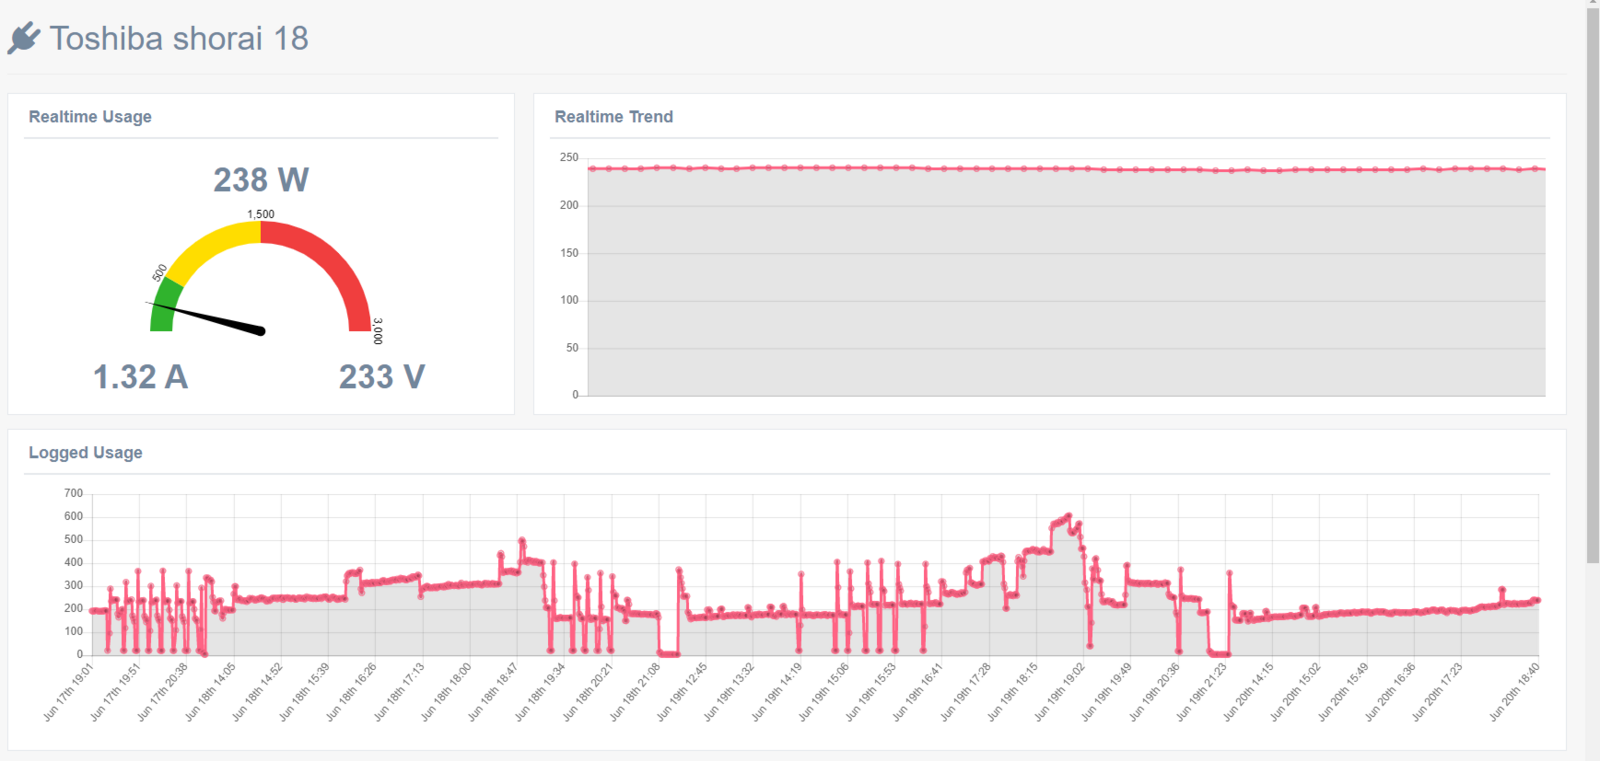
Task: Click the 'Jun 17th 20:38' time label
Action: tap(162, 691)
